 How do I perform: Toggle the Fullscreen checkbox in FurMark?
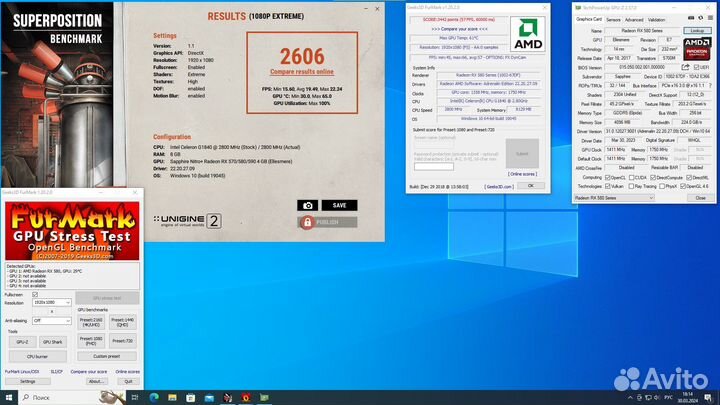[x=35, y=294]
